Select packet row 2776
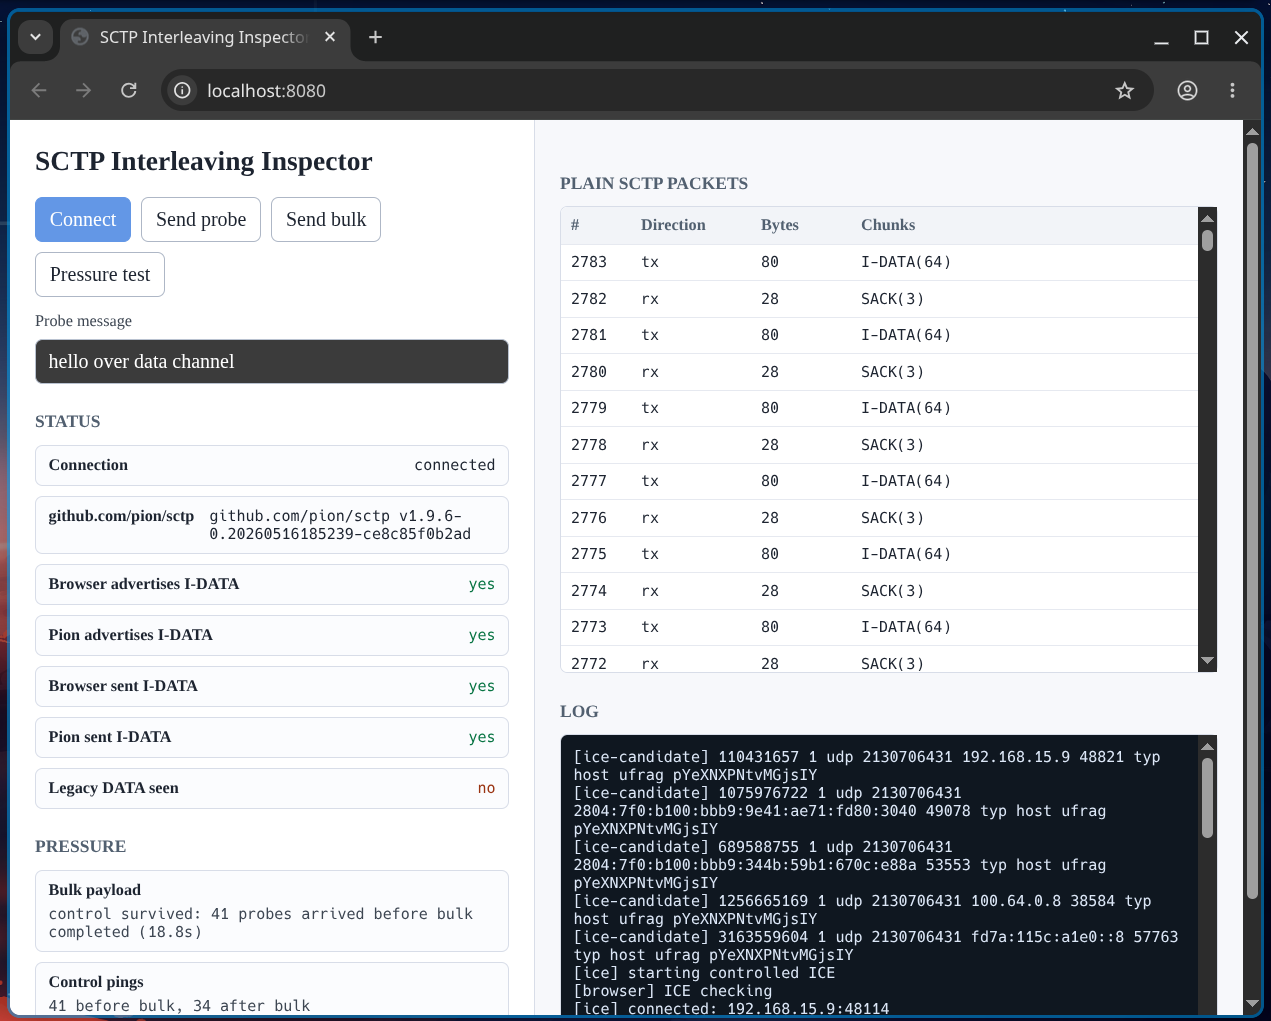 click(879, 518)
